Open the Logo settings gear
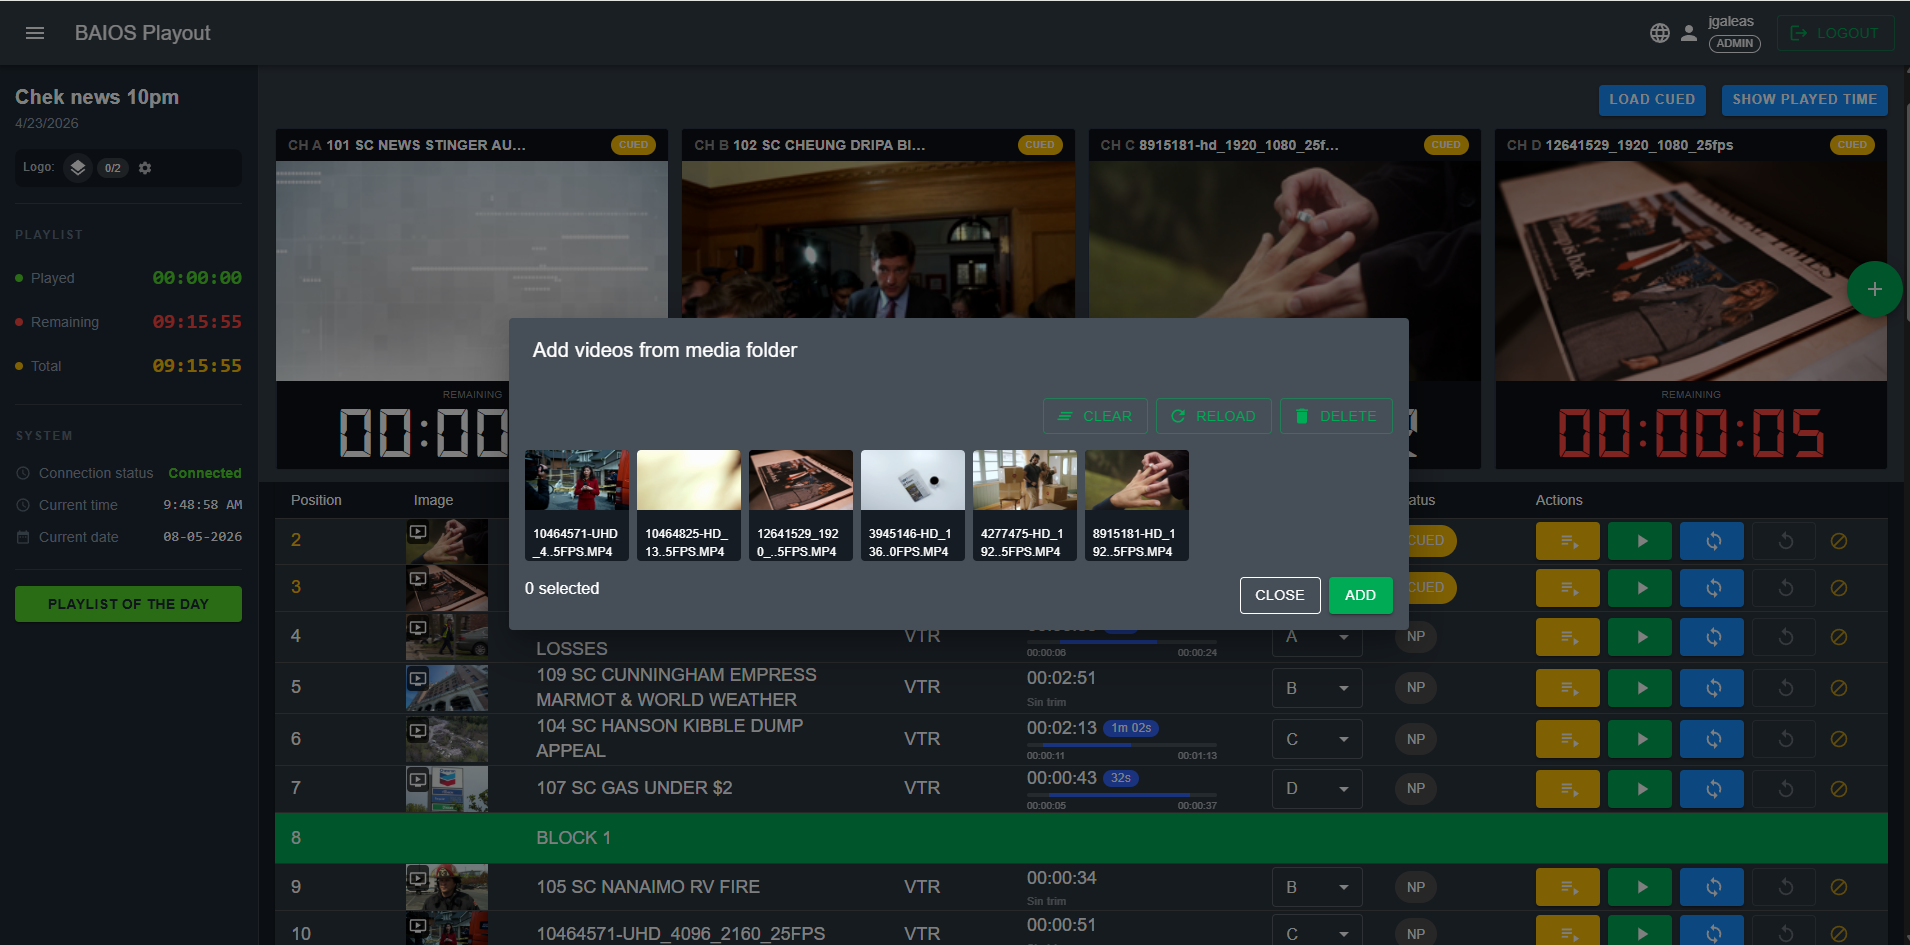The image size is (1910, 945). tap(145, 168)
